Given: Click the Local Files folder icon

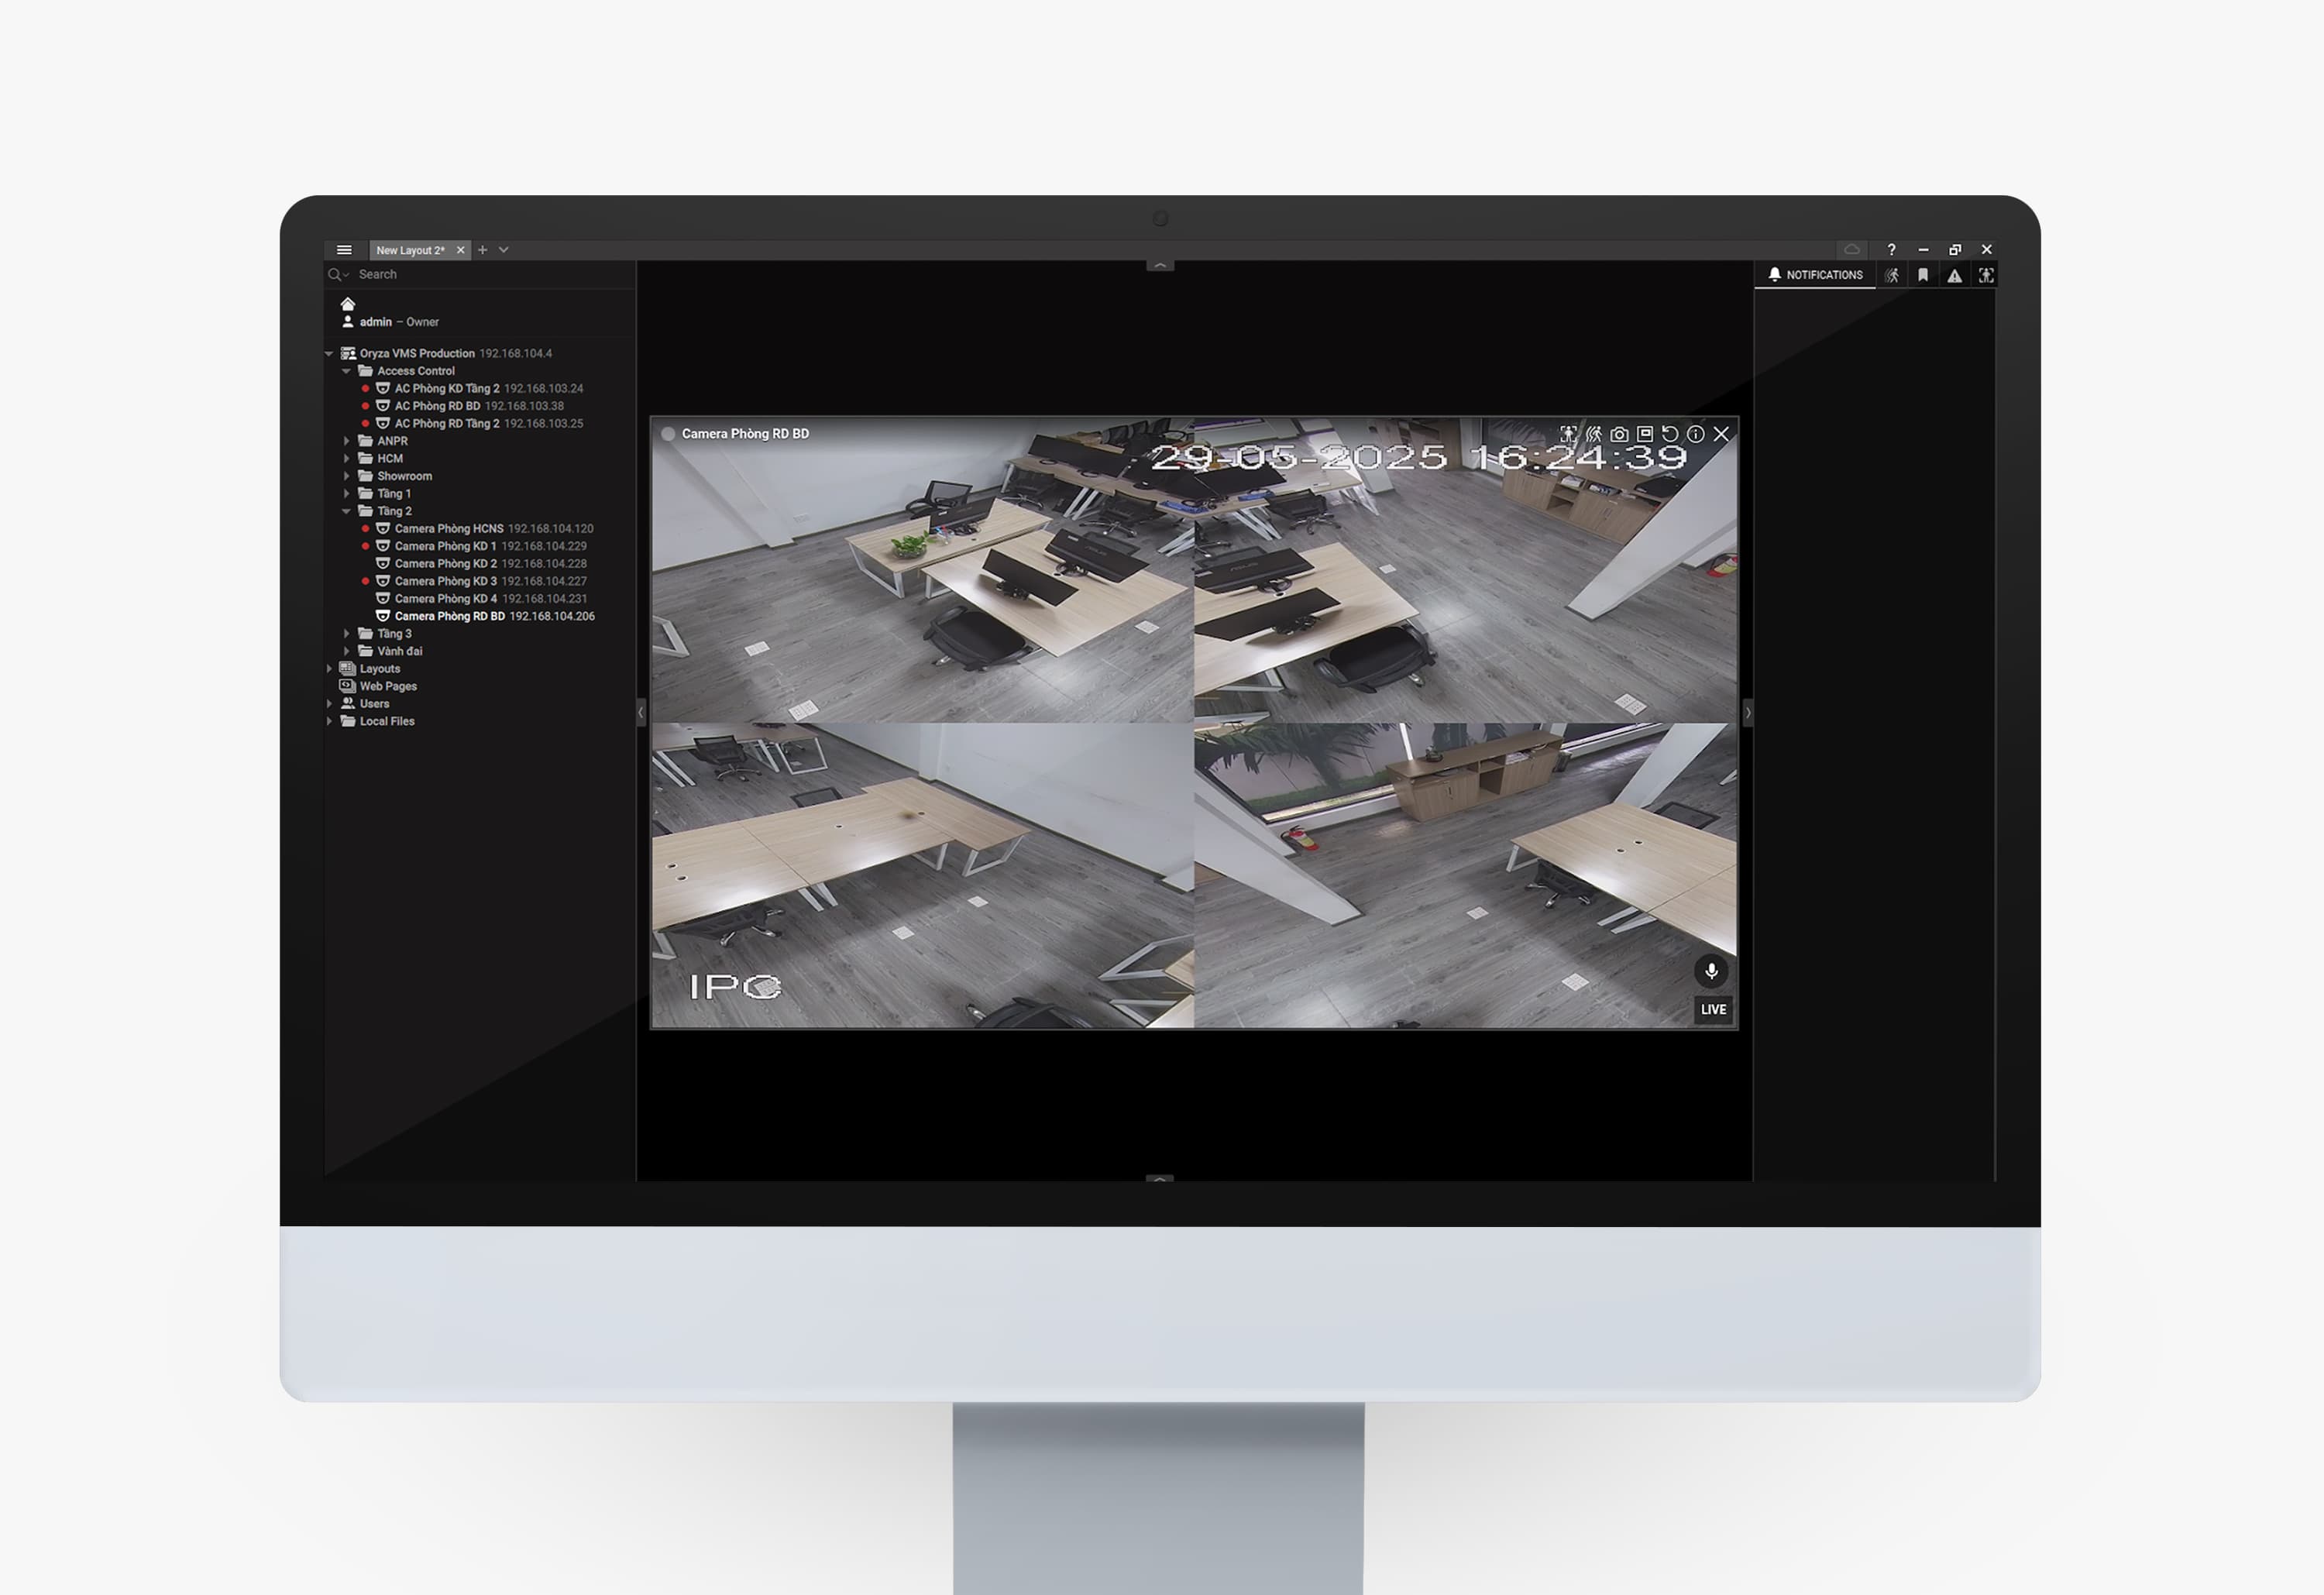Looking at the screenshot, I should coord(347,721).
